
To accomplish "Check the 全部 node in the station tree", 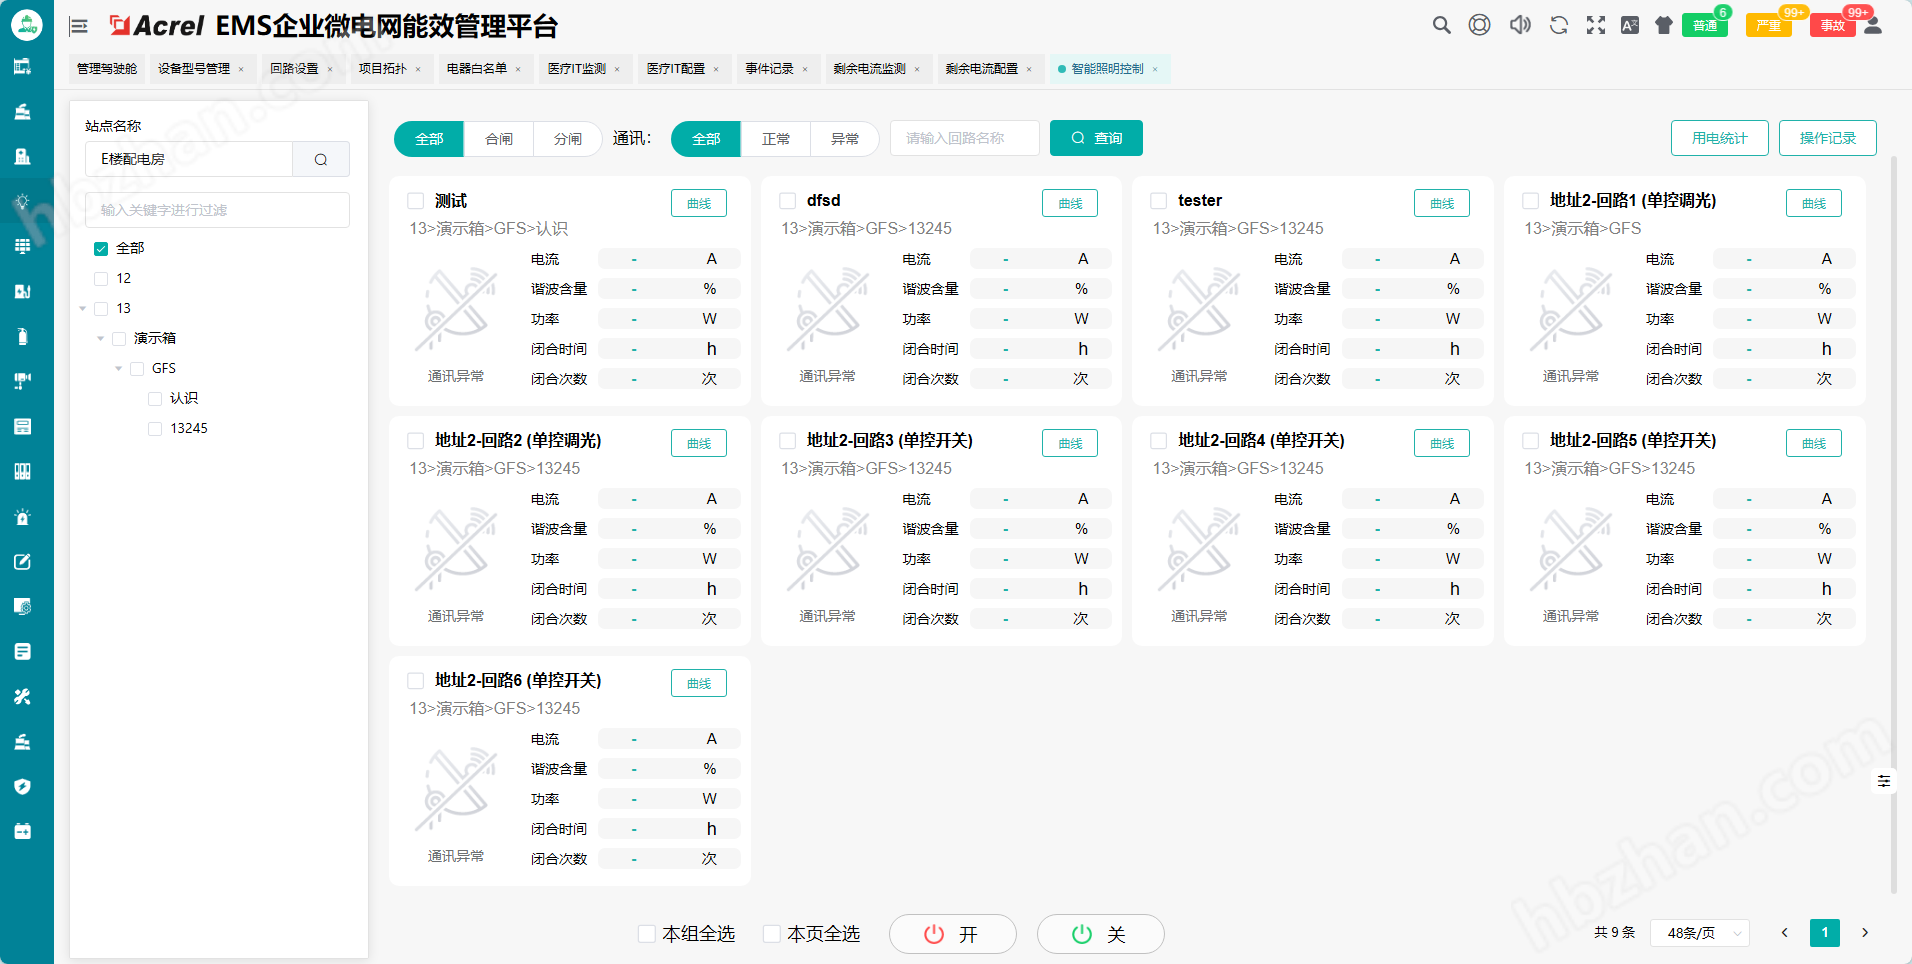I will (x=100, y=248).
